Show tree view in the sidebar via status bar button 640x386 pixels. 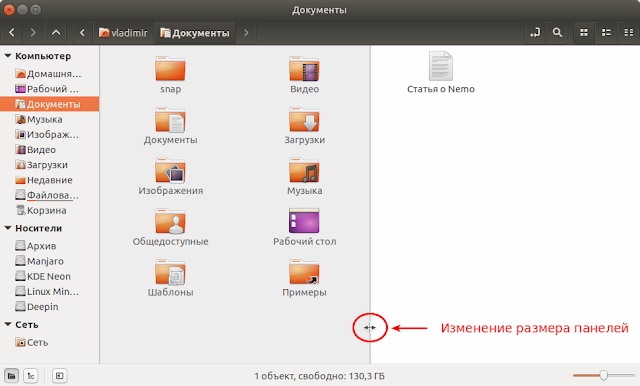tap(31, 376)
